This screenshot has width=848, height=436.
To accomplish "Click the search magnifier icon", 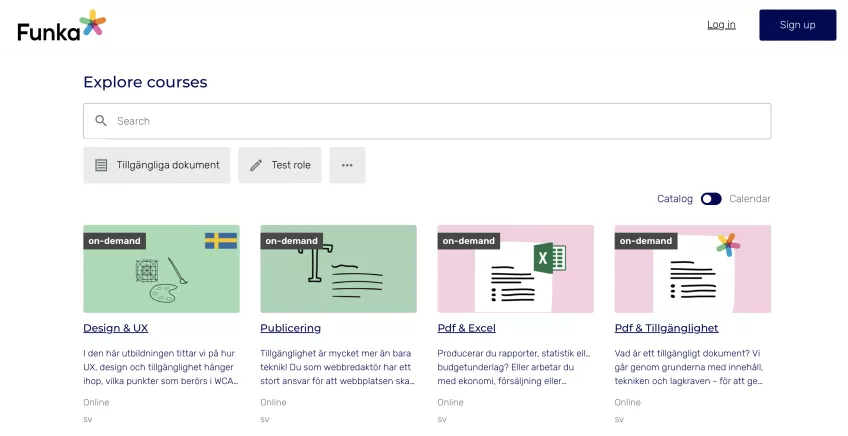I will pos(101,121).
